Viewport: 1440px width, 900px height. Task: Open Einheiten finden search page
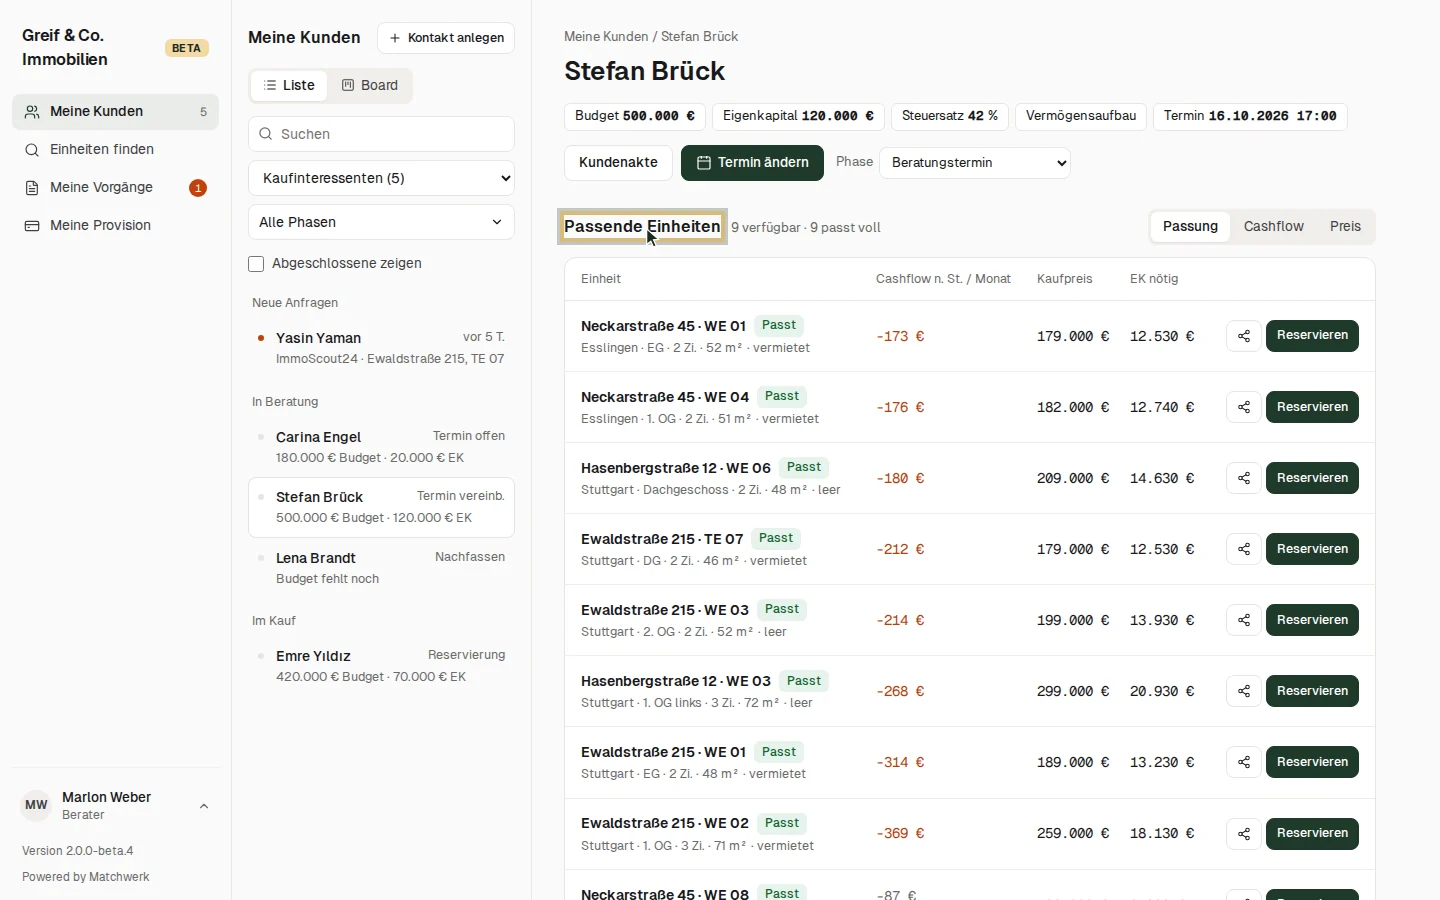(115, 150)
